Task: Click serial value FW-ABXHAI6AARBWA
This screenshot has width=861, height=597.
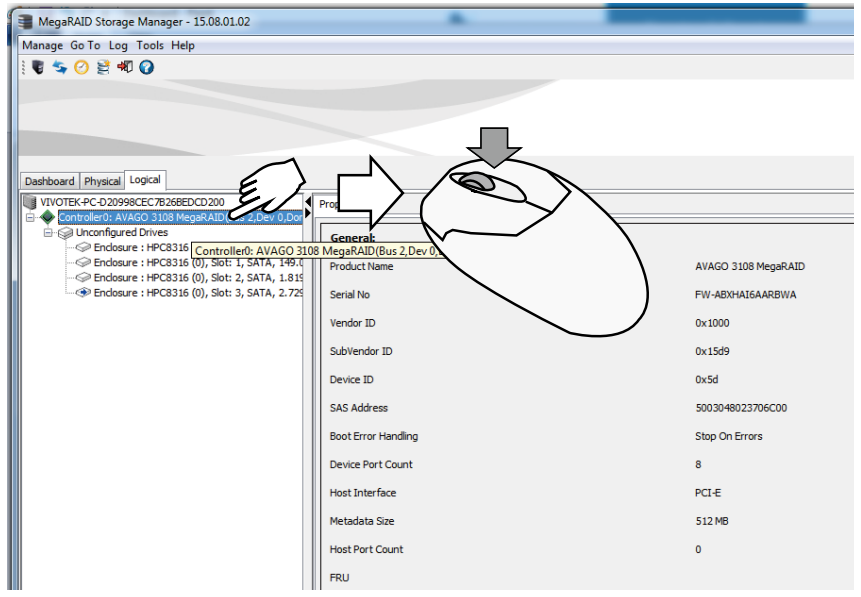Action: [x=746, y=295]
